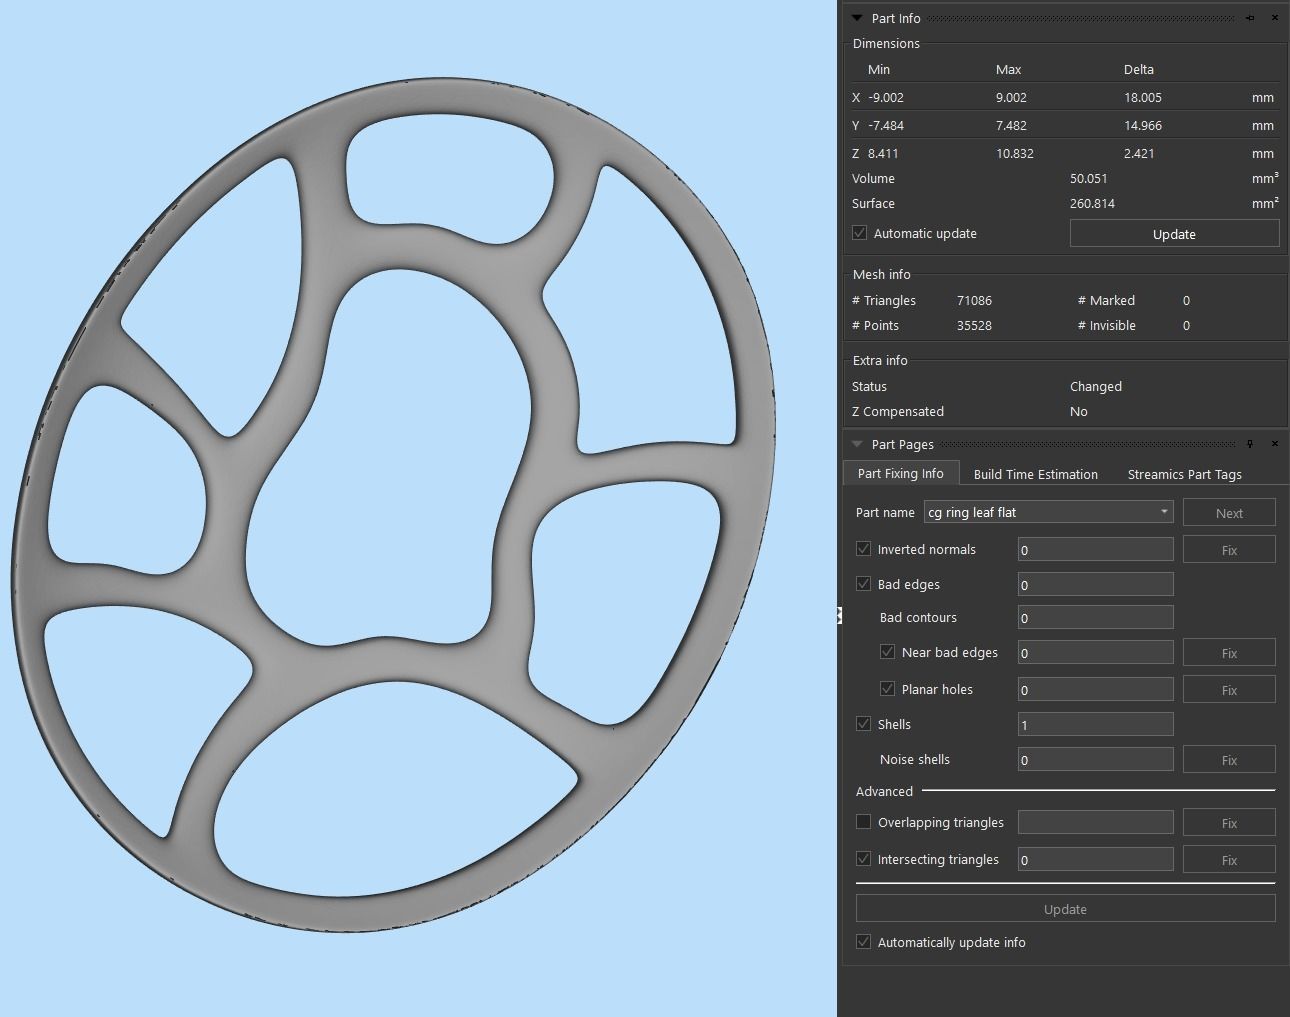Click the Y Min value -7.484
The width and height of the screenshot is (1290, 1017).
coord(886,125)
